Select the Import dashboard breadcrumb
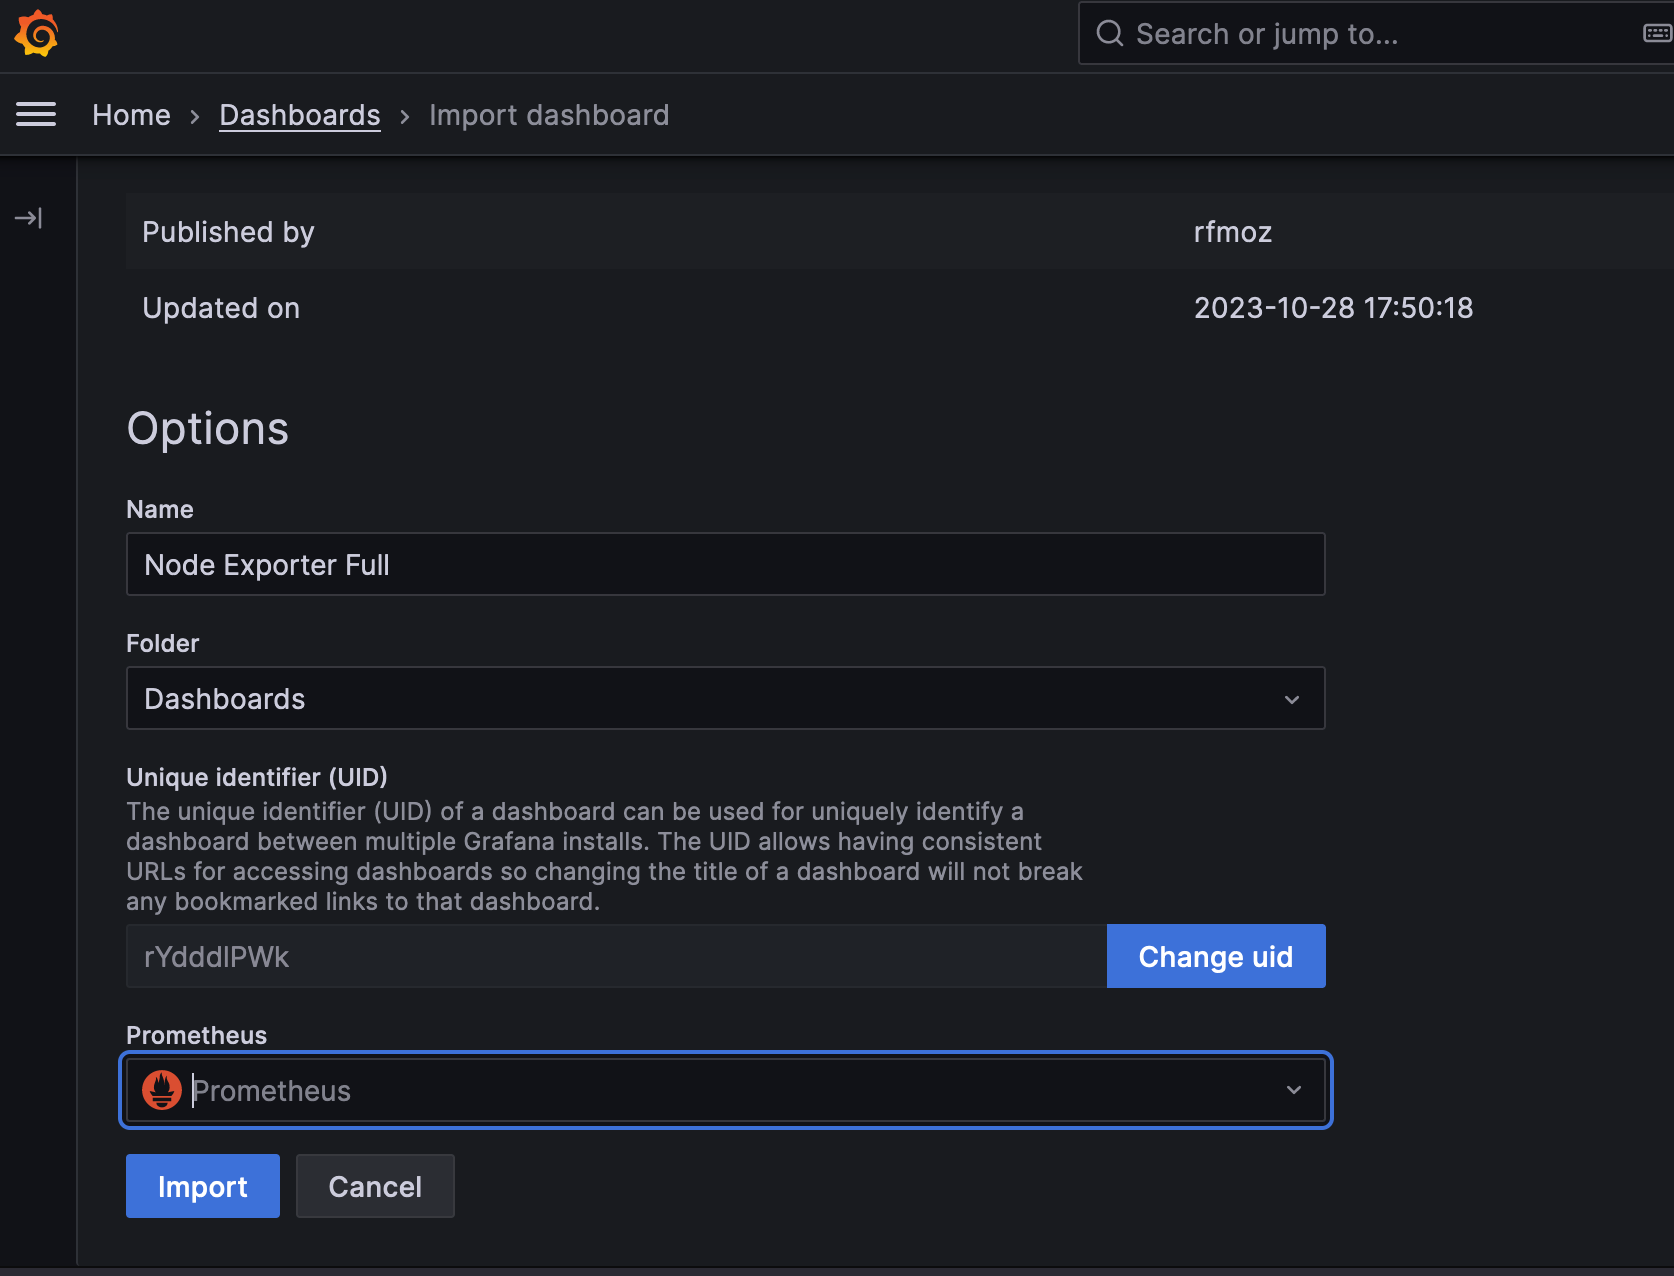 (549, 115)
